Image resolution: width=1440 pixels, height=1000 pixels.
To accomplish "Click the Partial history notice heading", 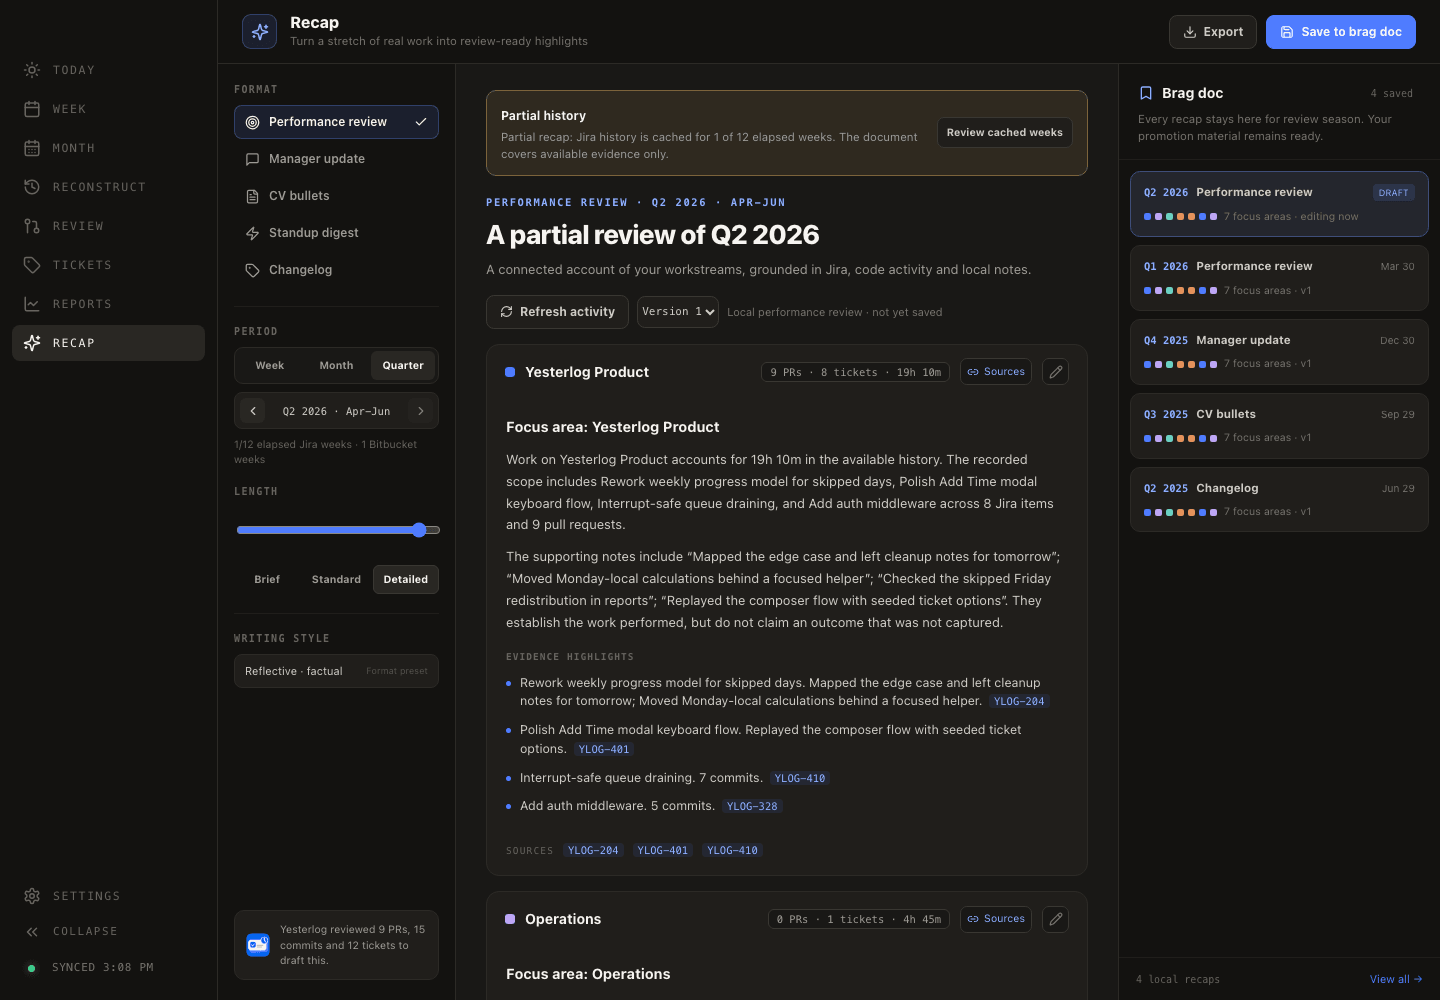I will [x=543, y=116].
